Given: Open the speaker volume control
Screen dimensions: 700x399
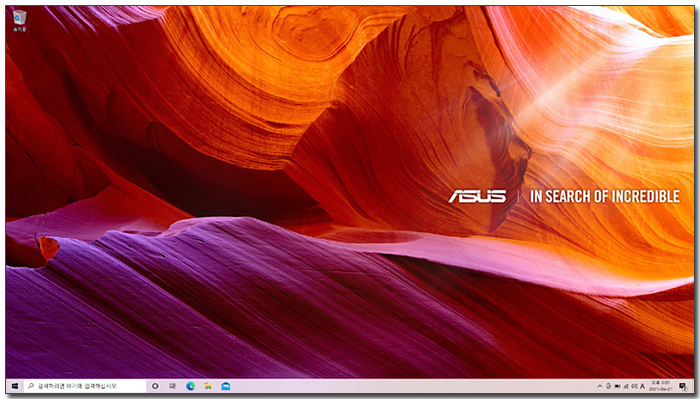Looking at the screenshot, I should [634, 386].
